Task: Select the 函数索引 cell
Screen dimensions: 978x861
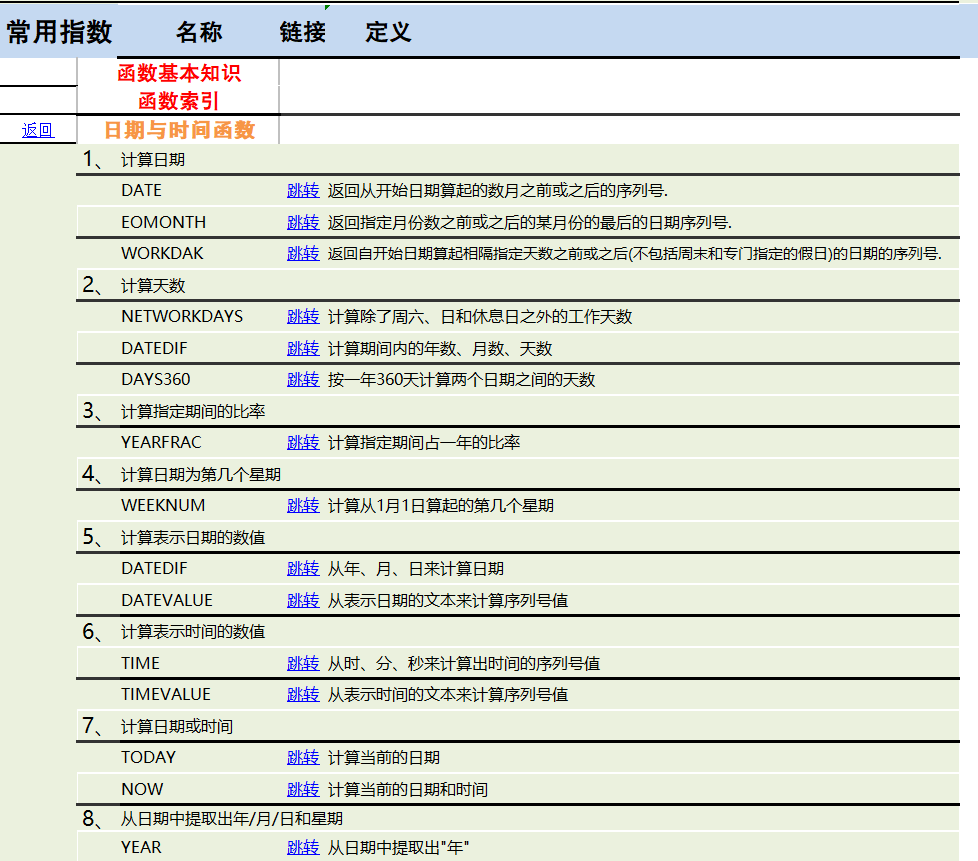Action: click(x=178, y=101)
